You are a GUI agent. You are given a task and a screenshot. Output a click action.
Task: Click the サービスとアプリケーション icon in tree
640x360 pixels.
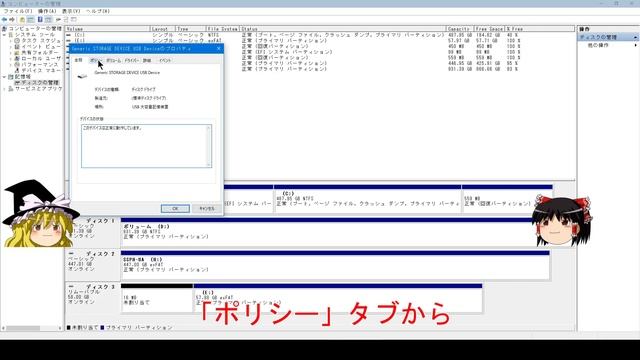[x=11, y=89]
